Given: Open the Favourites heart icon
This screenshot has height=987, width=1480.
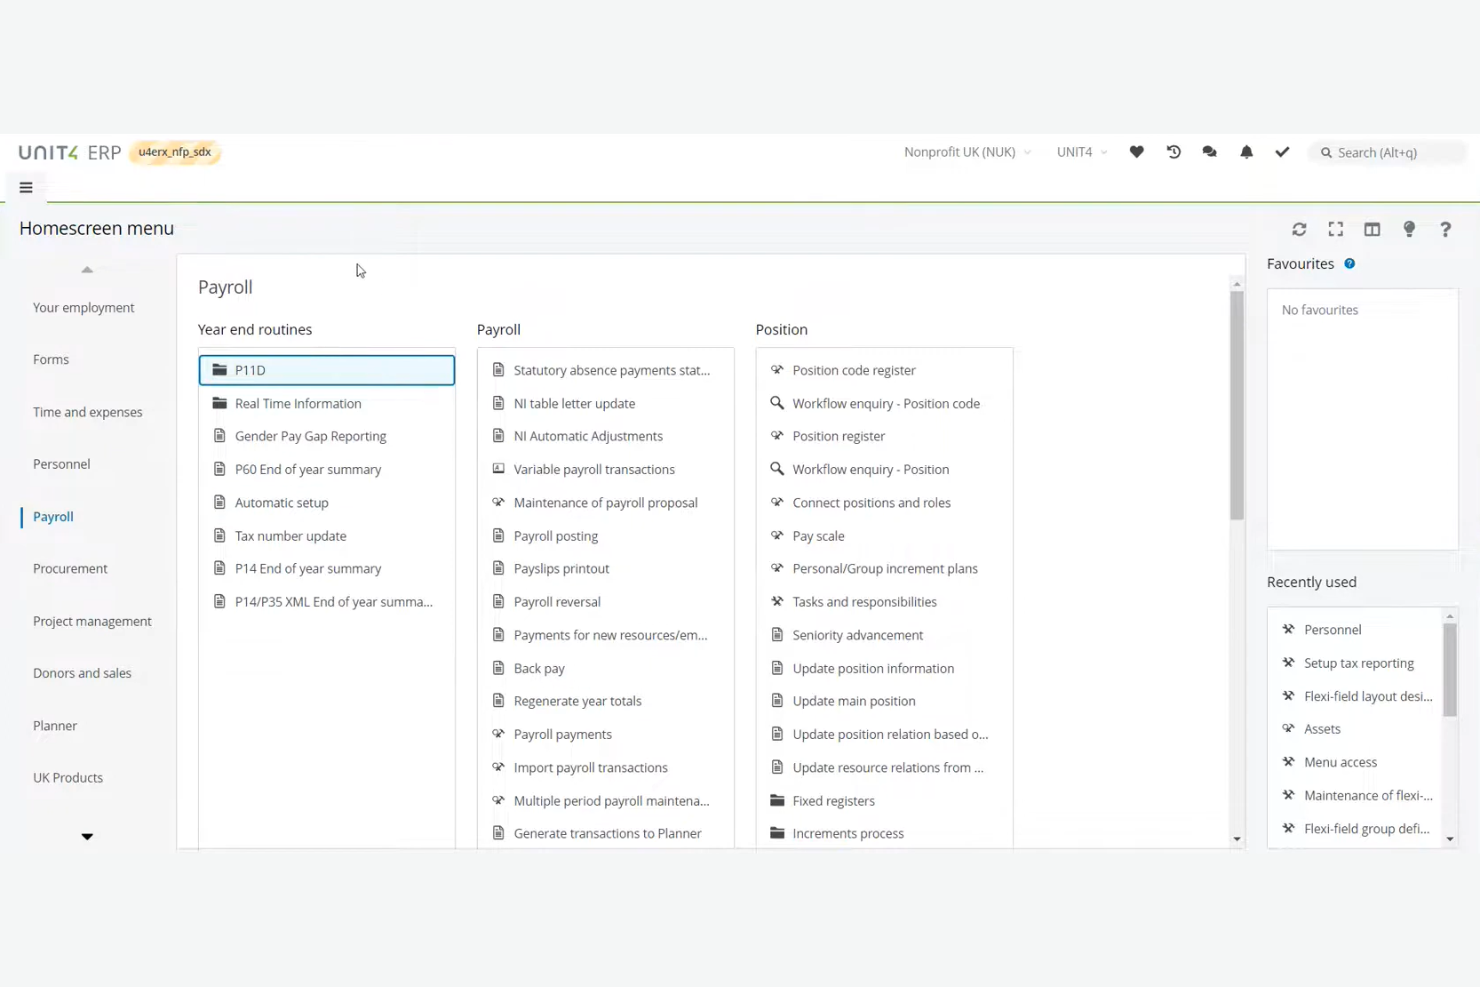Looking at the screenshot, I should click(x=1136, y=152).
